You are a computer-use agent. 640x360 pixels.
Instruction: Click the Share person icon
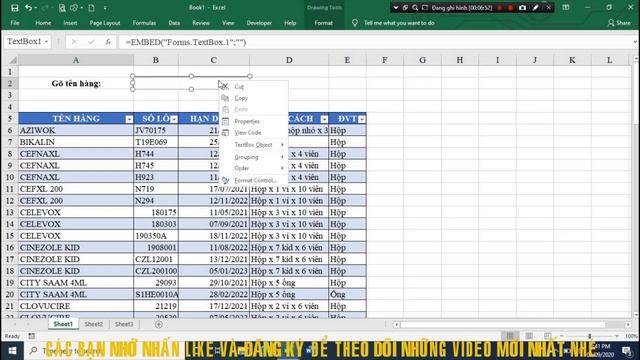tap(611, 23)
